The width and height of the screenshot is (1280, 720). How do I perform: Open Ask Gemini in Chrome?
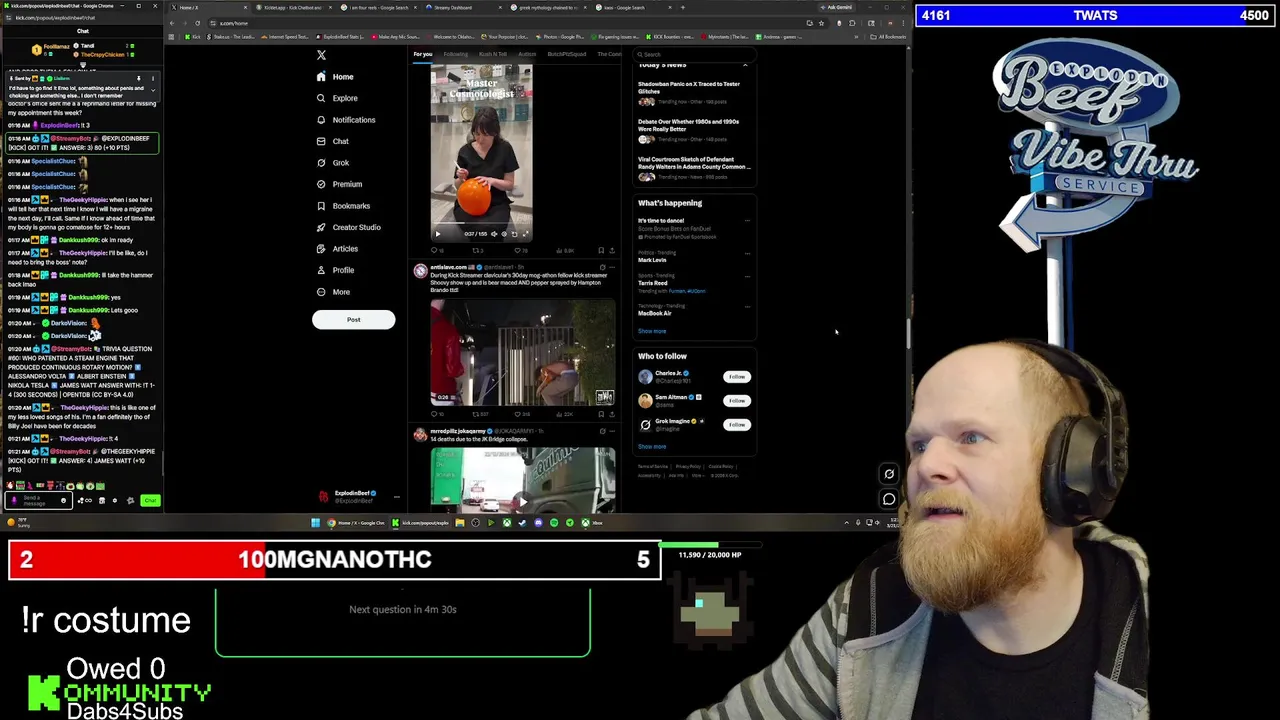point(836,7)
